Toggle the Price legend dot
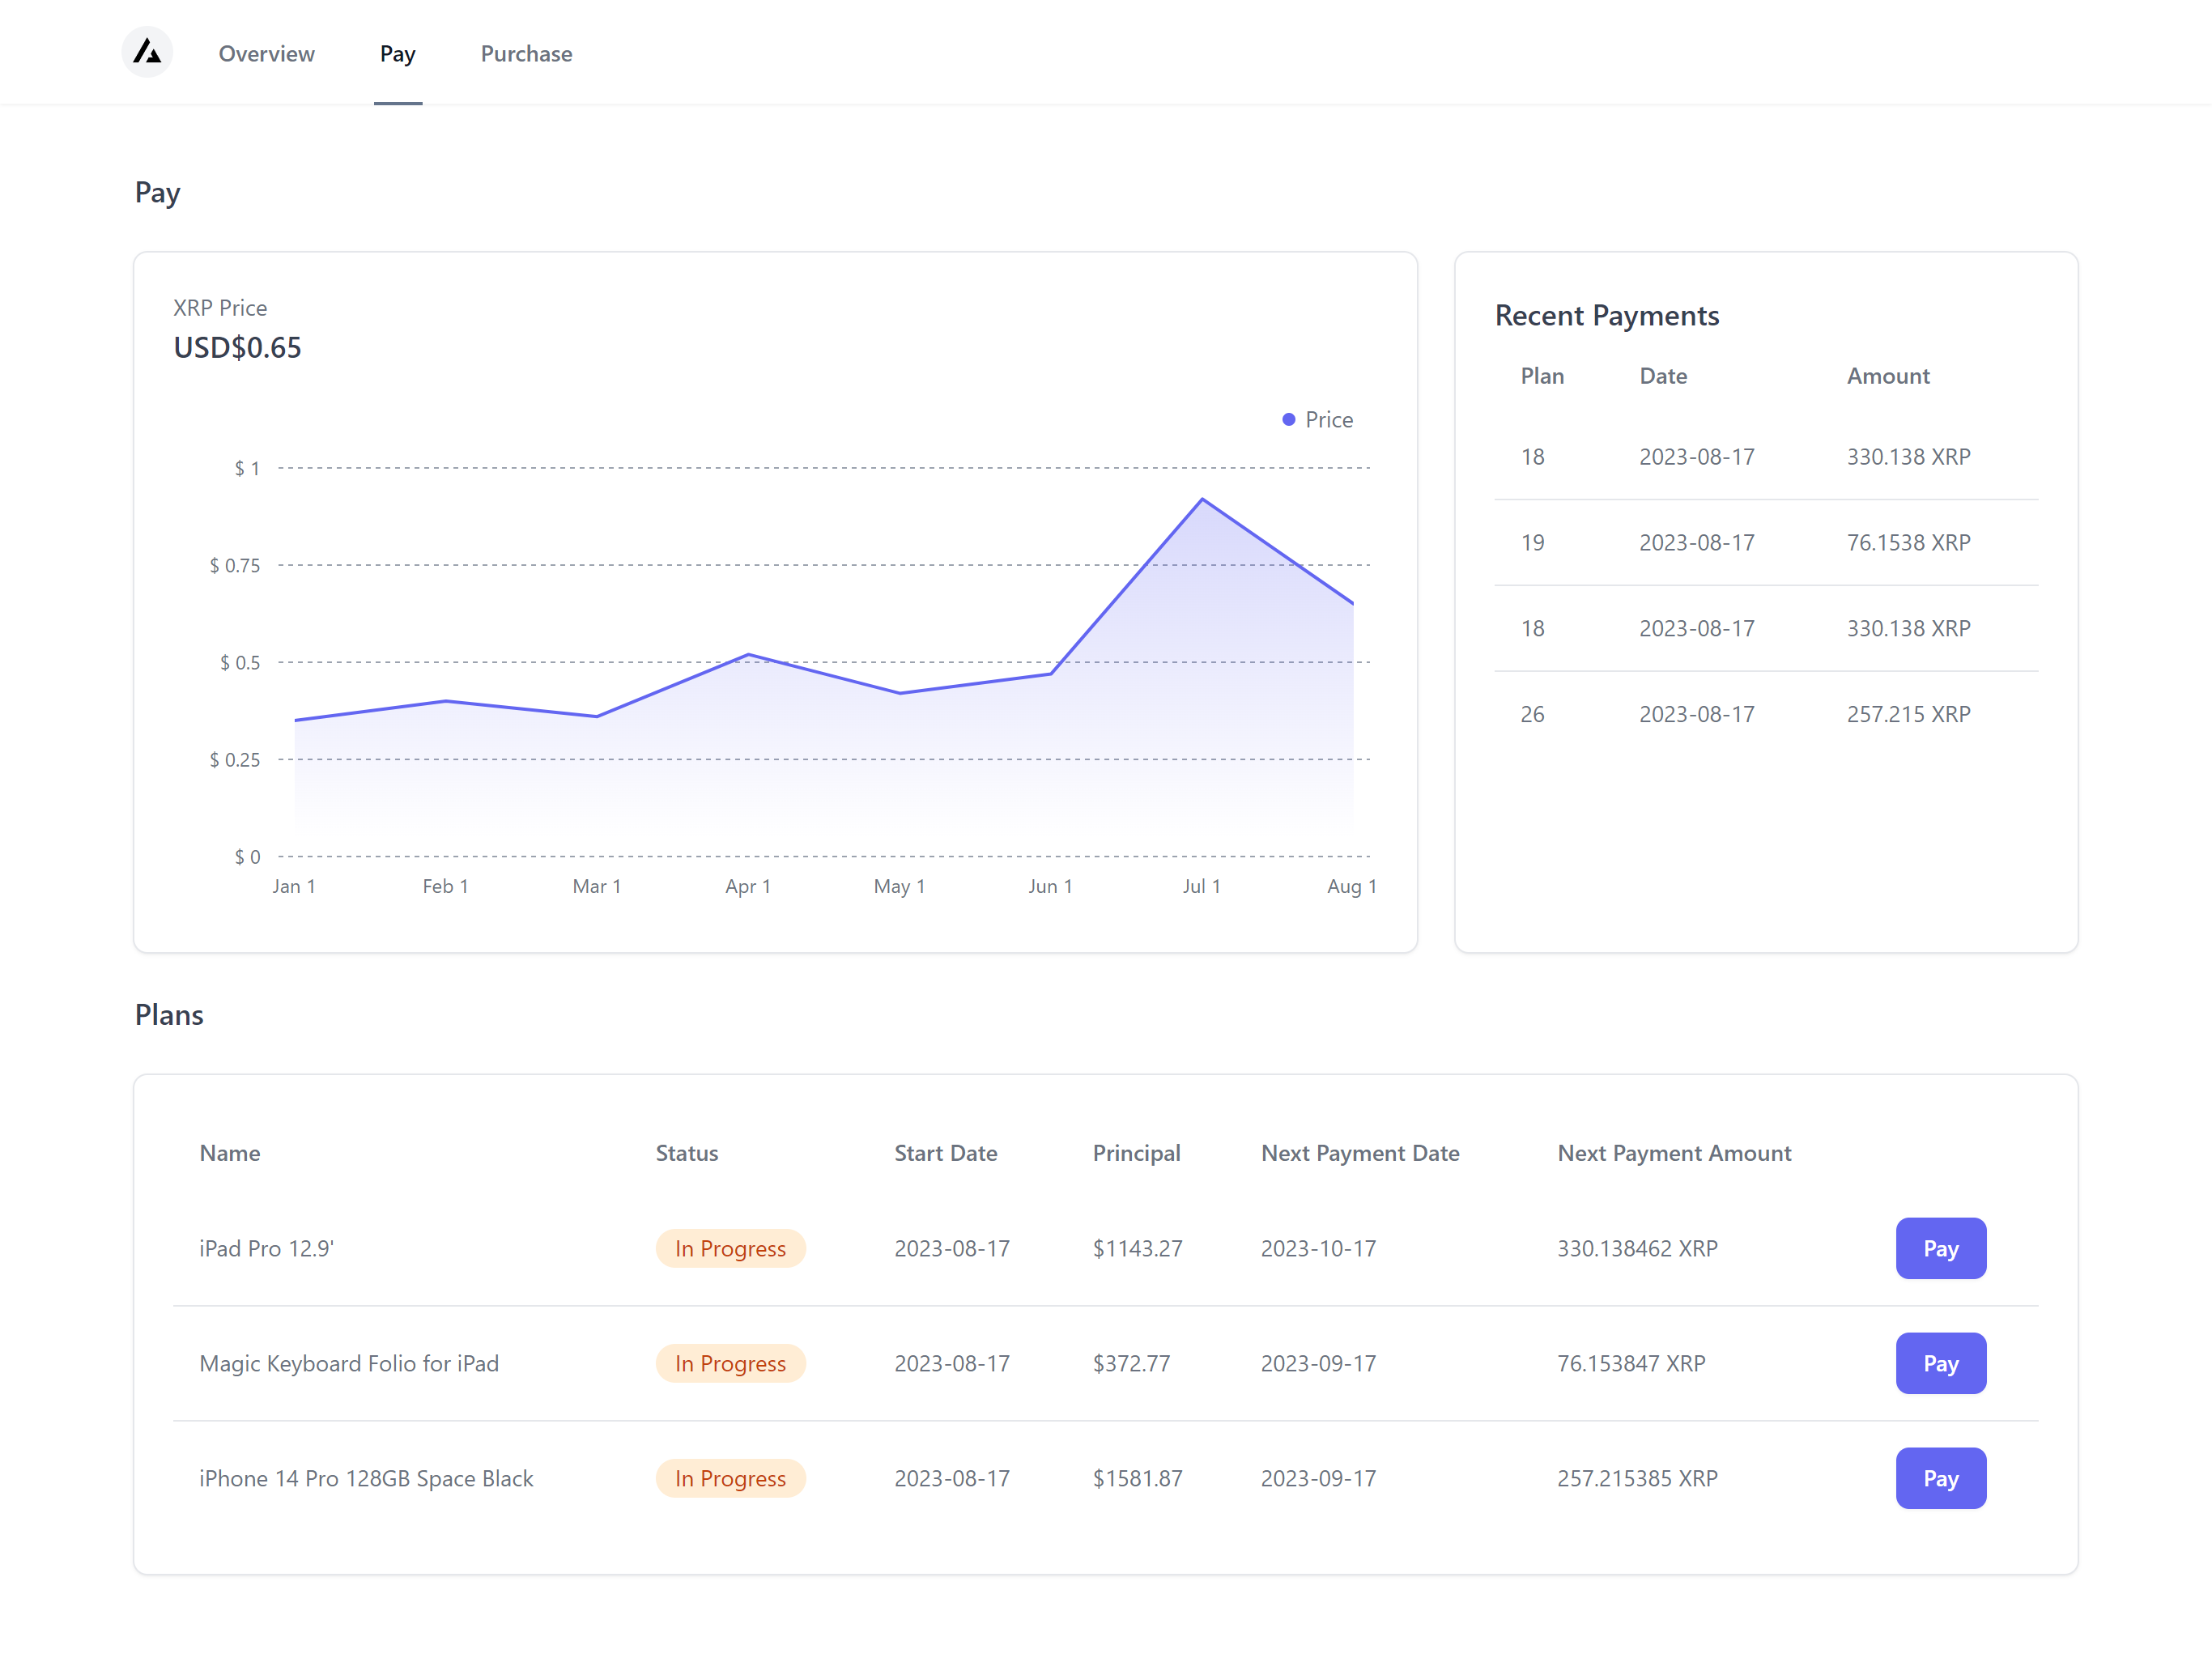This screenshot has width=2212, height=1658. [1288, 420]
